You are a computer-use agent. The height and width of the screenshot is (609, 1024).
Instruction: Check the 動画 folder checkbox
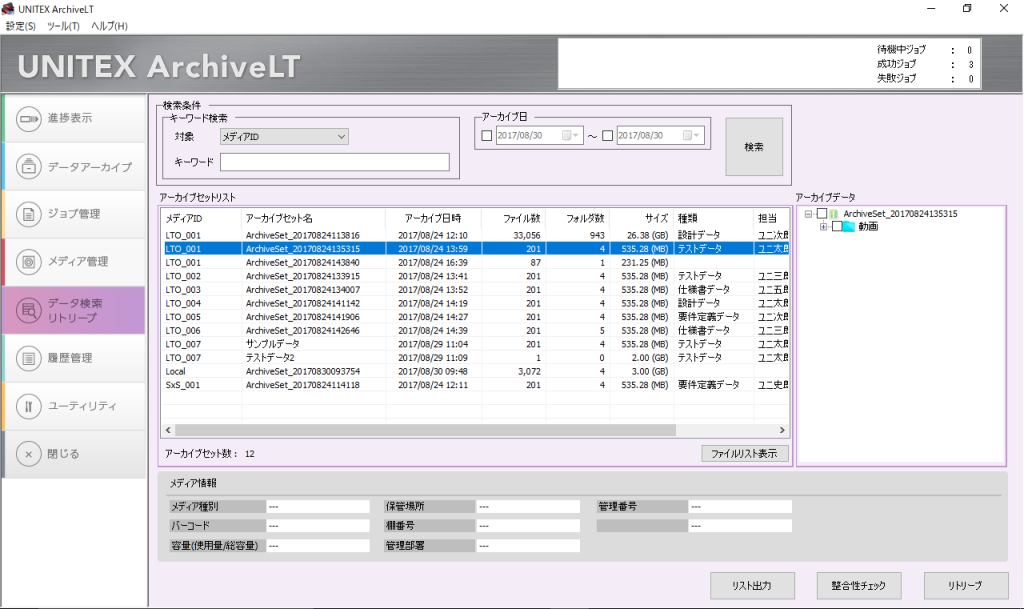click(837, 226)
